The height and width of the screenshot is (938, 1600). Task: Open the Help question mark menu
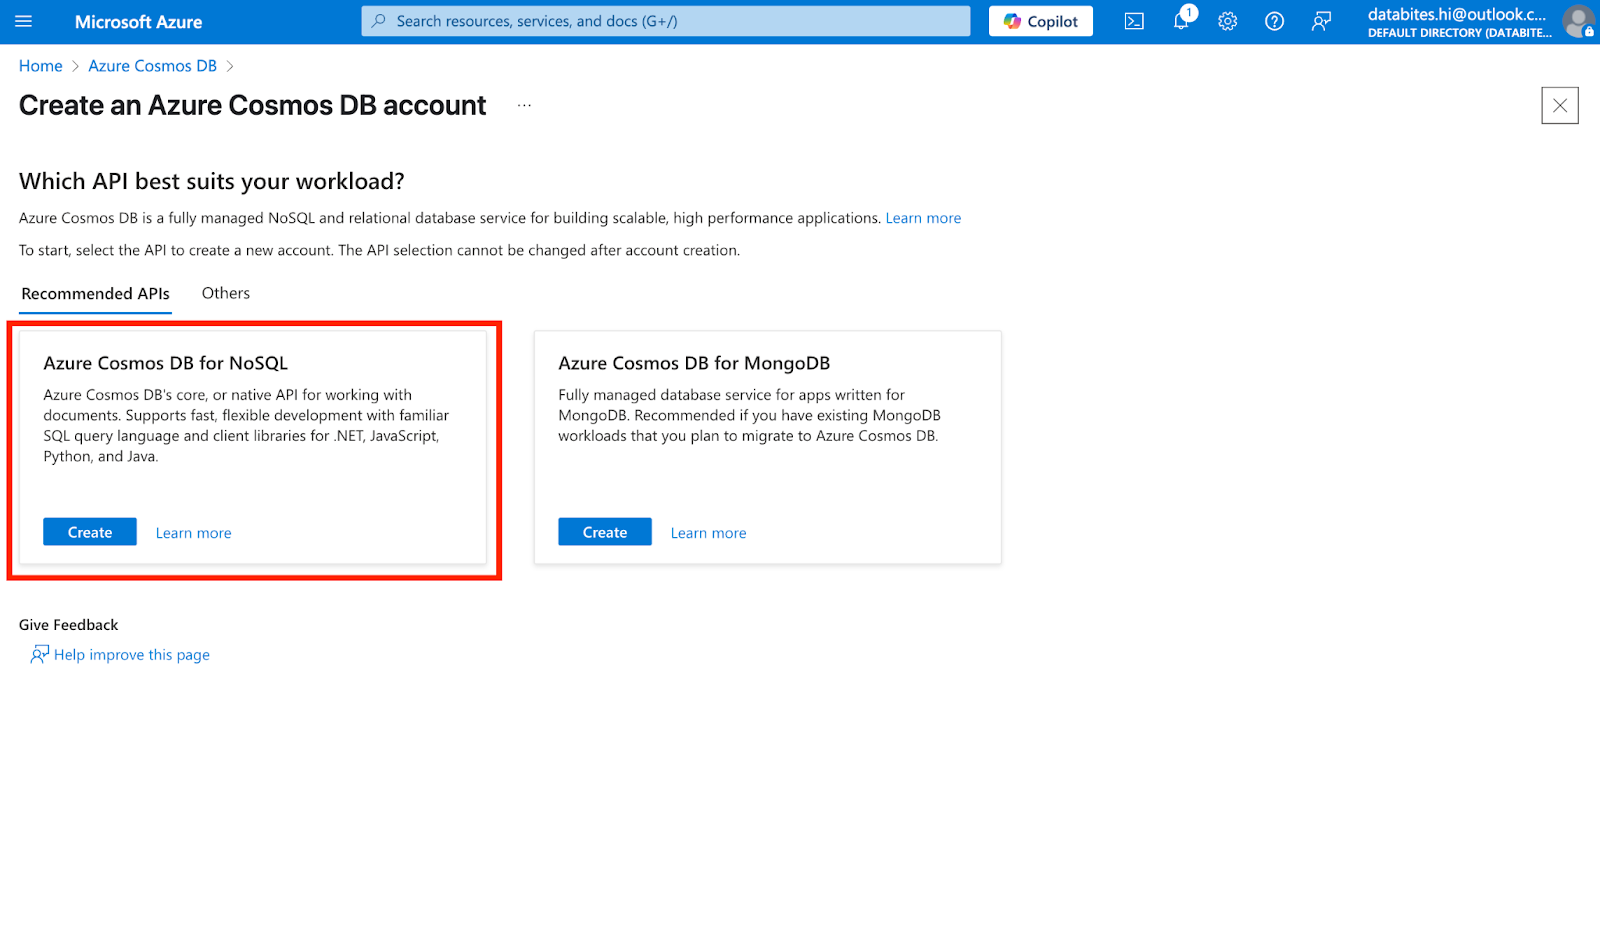[1274, 21]
